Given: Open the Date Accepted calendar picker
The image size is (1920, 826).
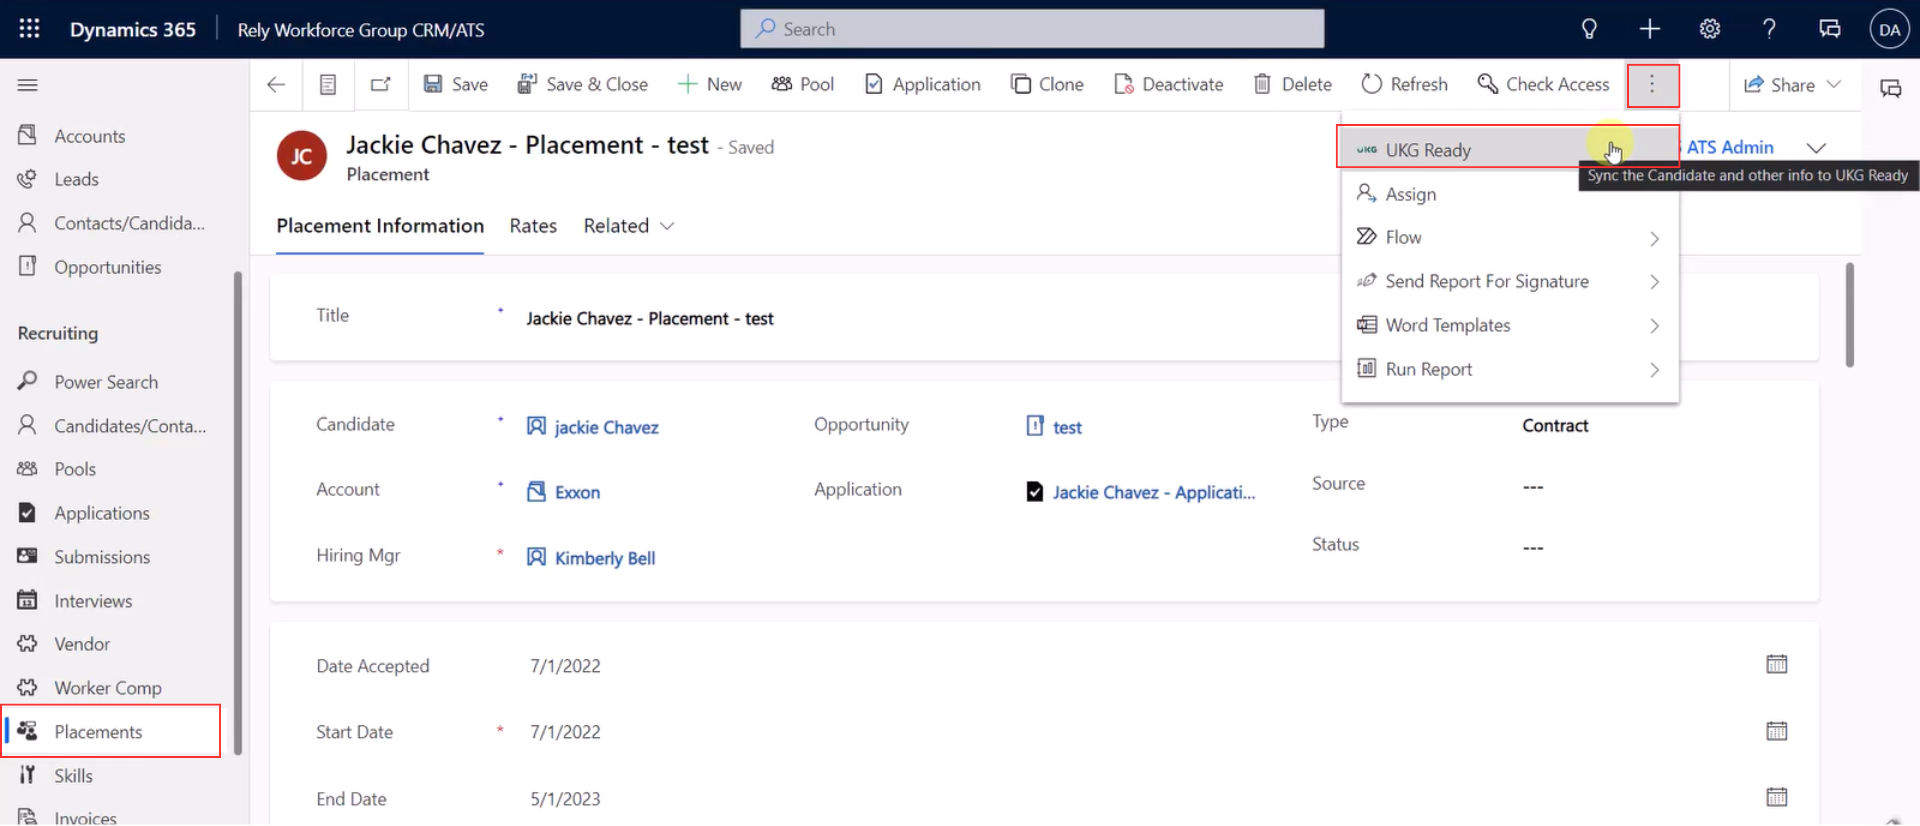Looking at the screenshot, I should click(x=1777, y=664).
